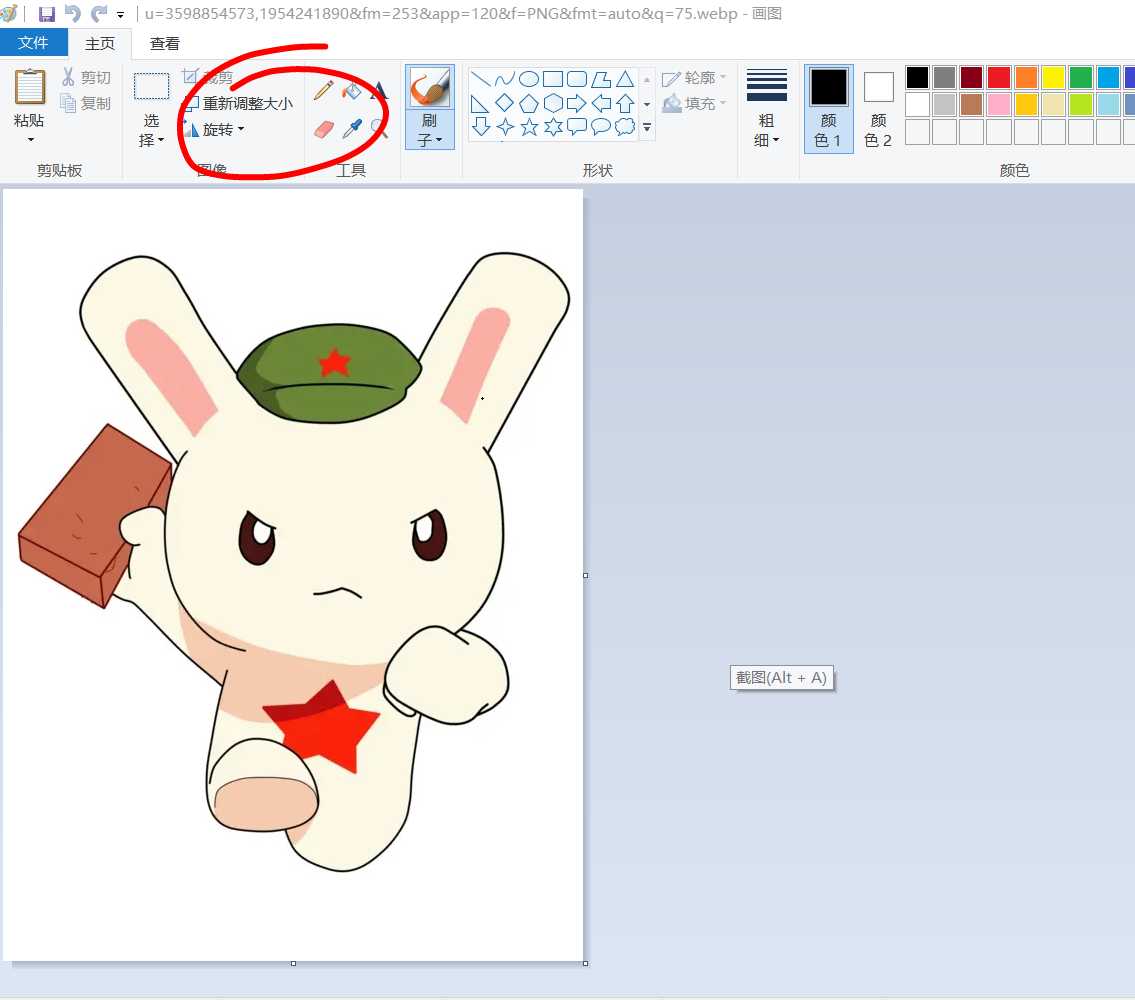The image size is (1135, 1000).
Task: Choose the Cloud callout shape
Action: click(625, 127)
